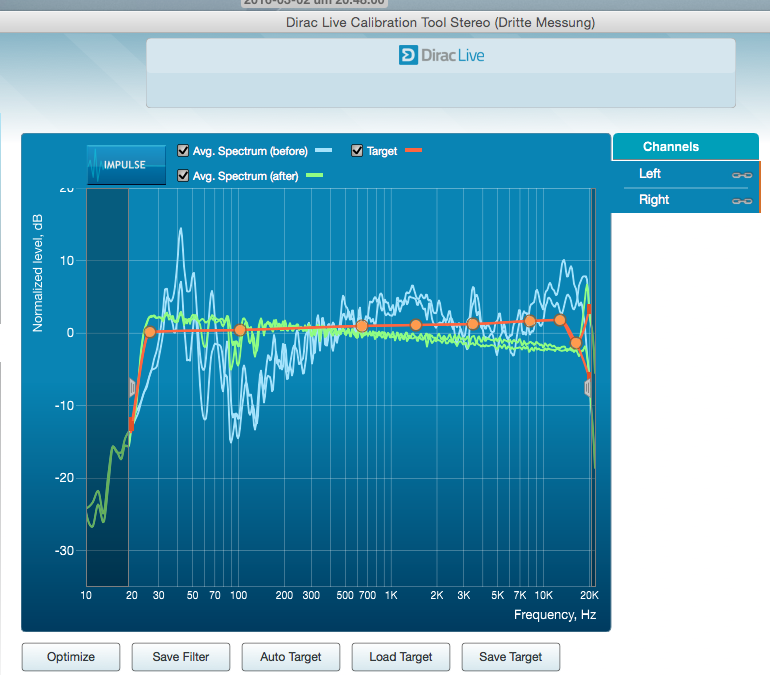The width and height of the screenshot is (770, 675).
Task: Run Auto Target
Action: pos(291,657)
